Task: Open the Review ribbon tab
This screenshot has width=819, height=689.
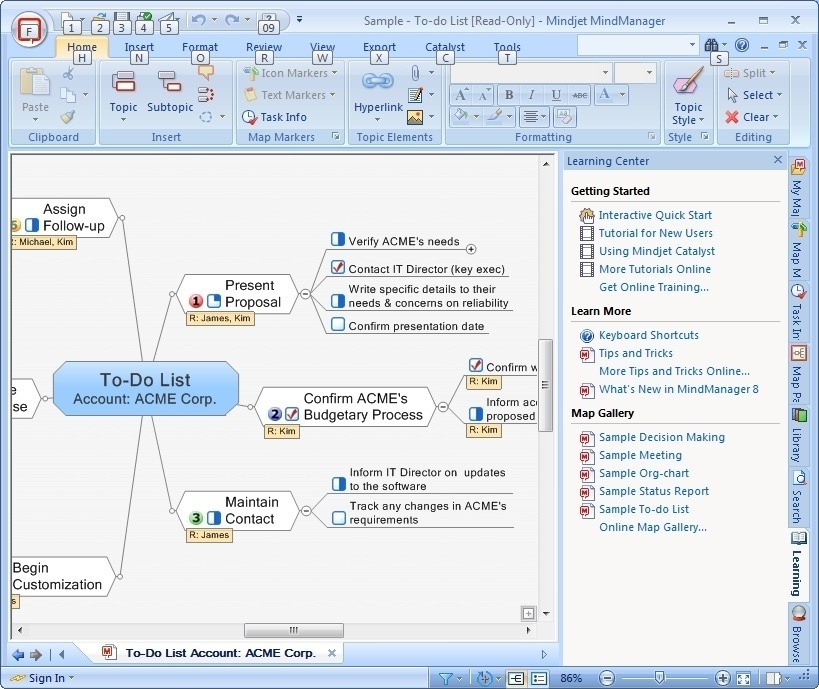Action: [264, 47]
